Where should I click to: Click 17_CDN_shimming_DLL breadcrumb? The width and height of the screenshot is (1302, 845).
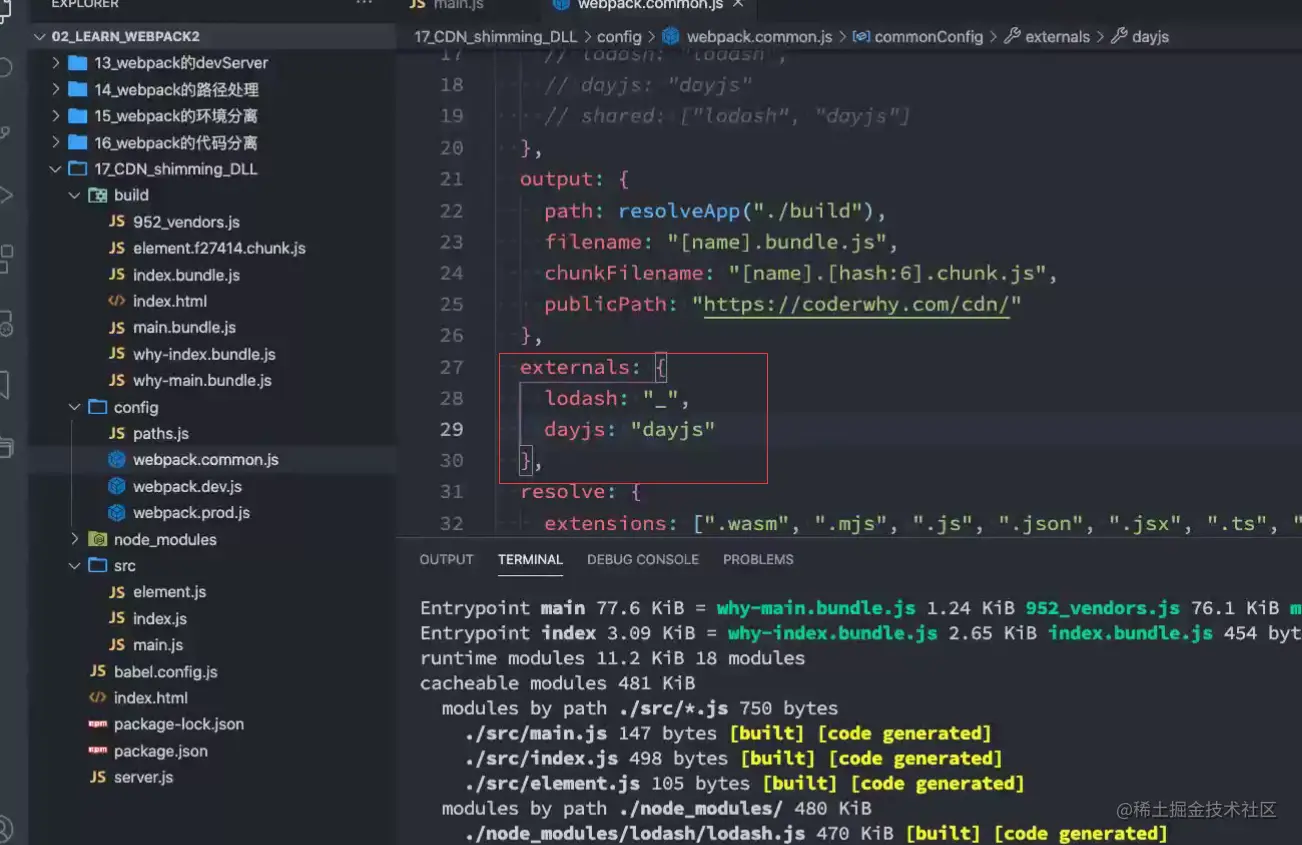tap(497, 37)
